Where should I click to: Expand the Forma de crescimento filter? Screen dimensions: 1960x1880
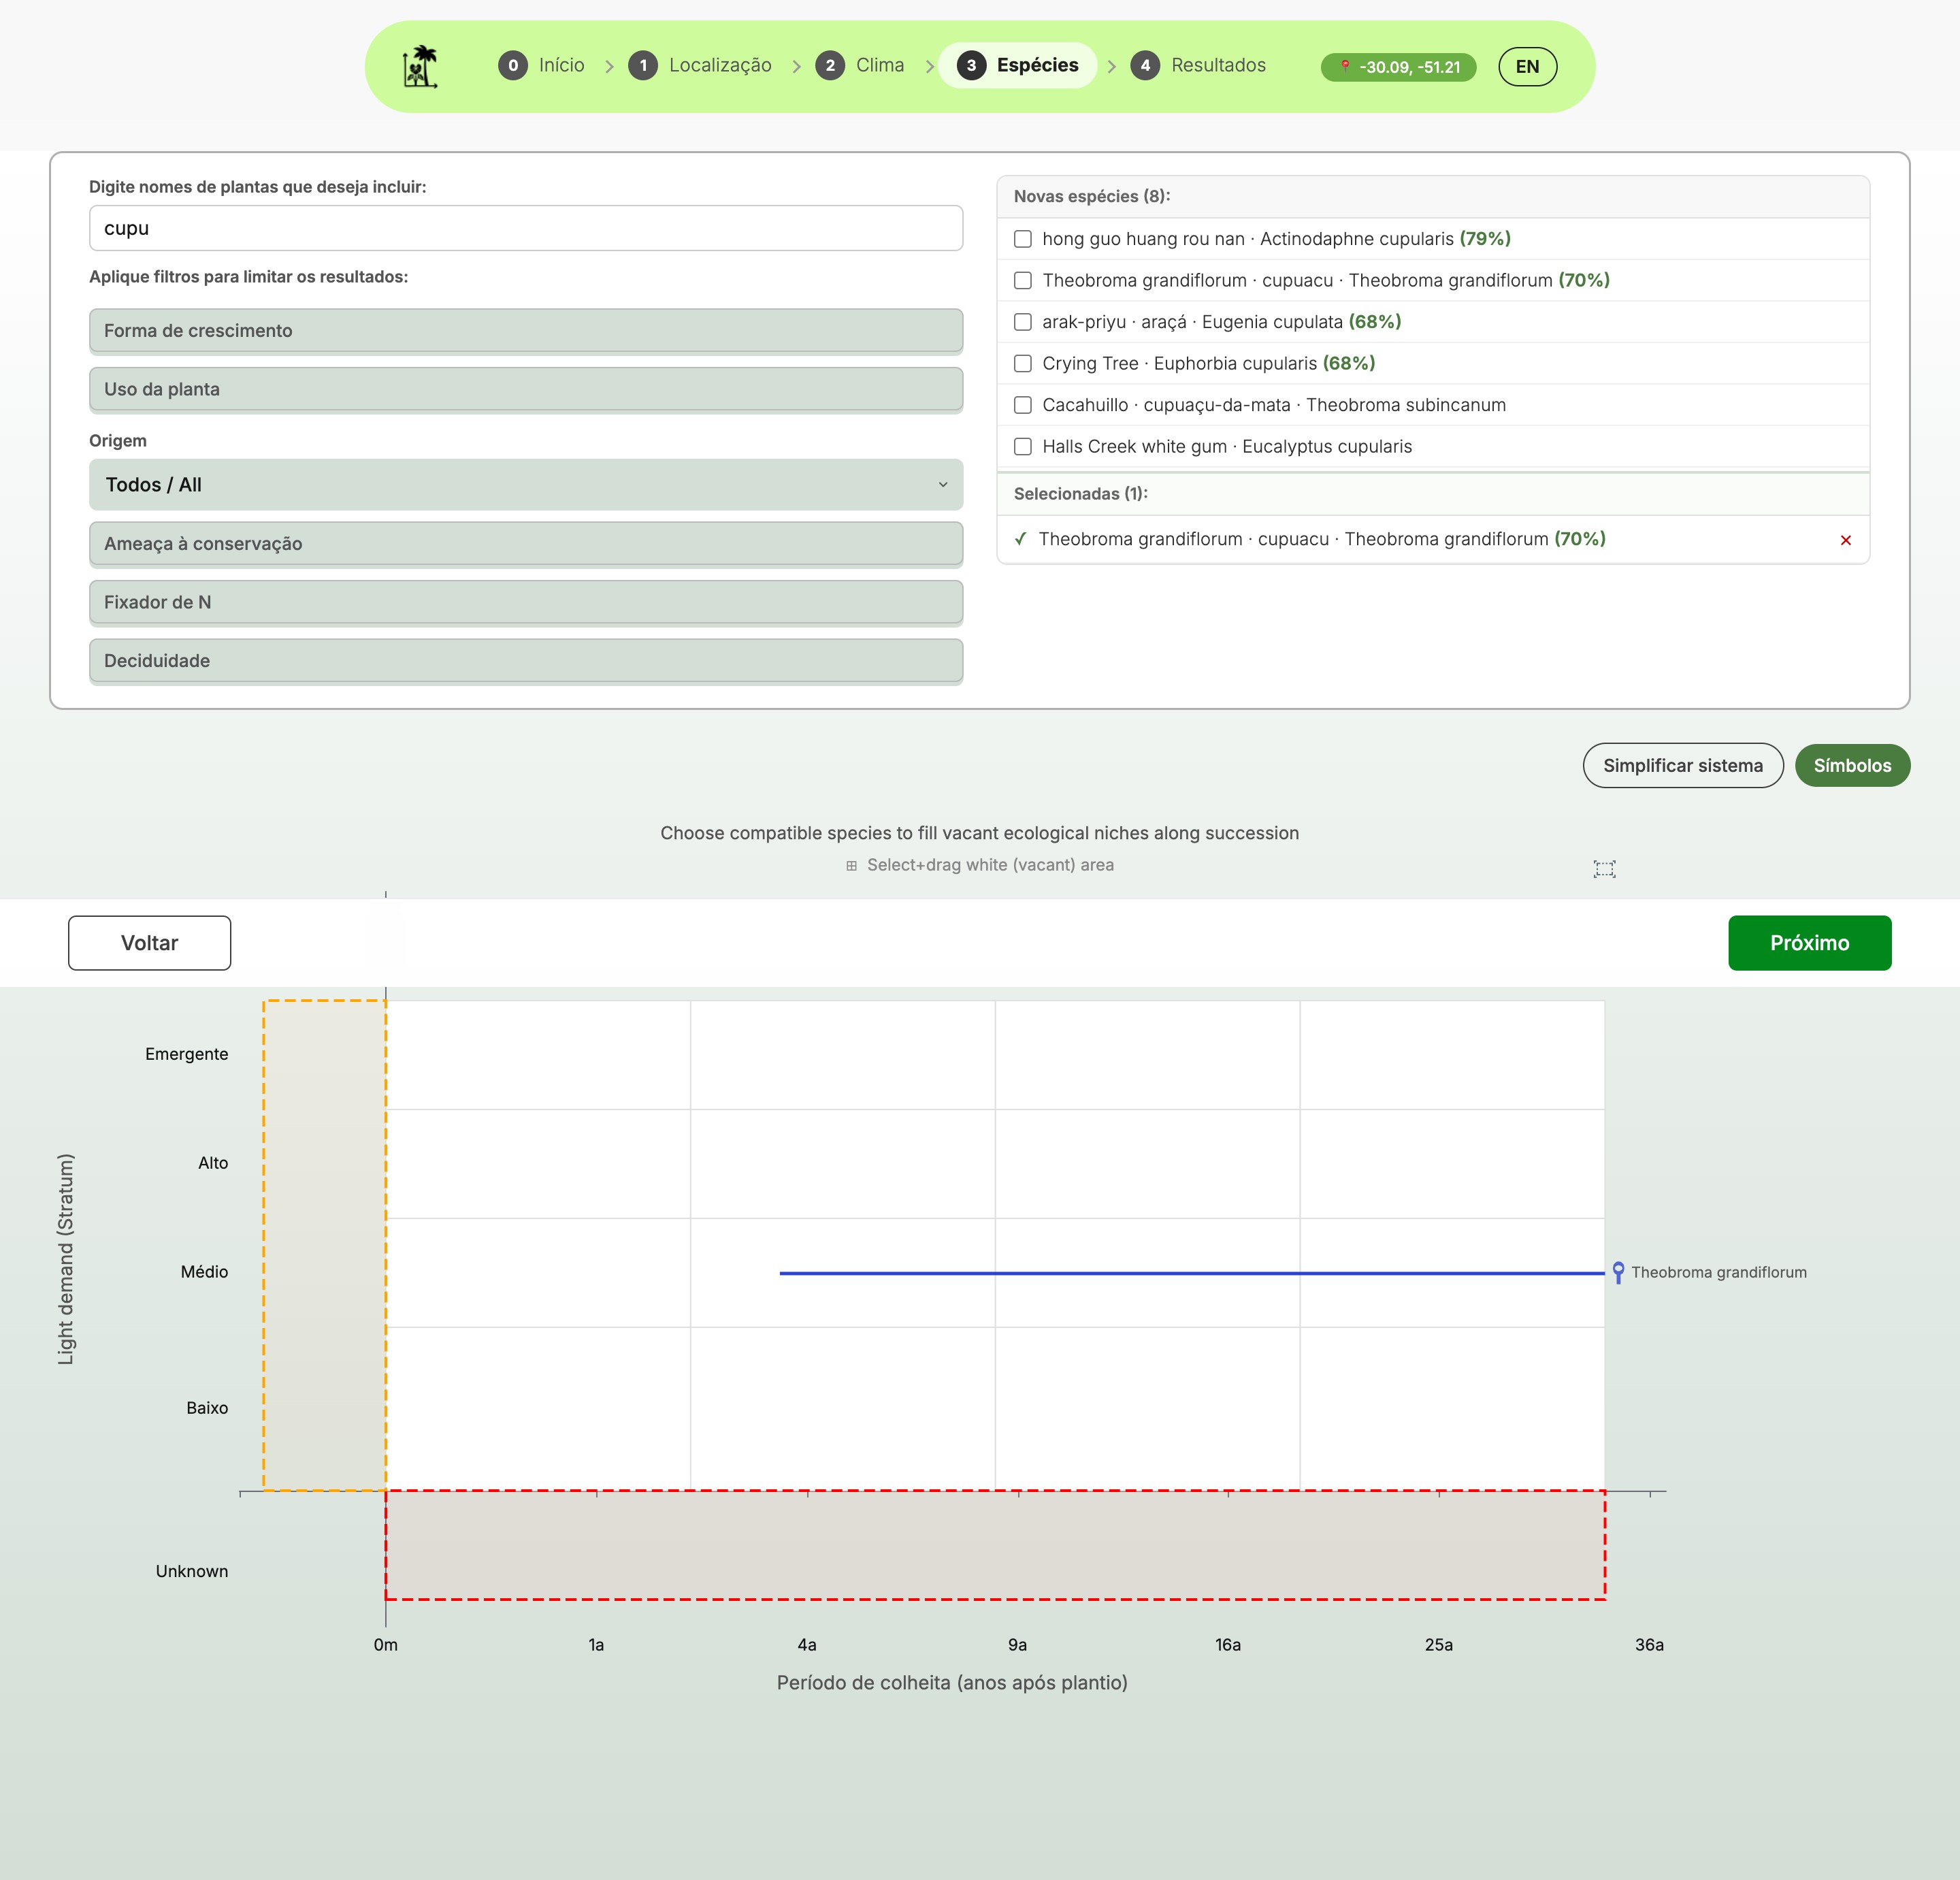(526, 331)
